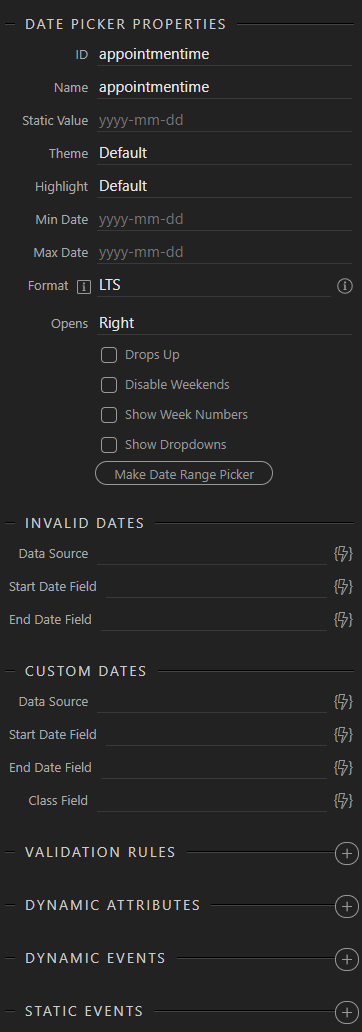
Task: Click lightning icon for Invalid Dates Start Date Field
Action: pyautogui.click(x=343, y=586)
